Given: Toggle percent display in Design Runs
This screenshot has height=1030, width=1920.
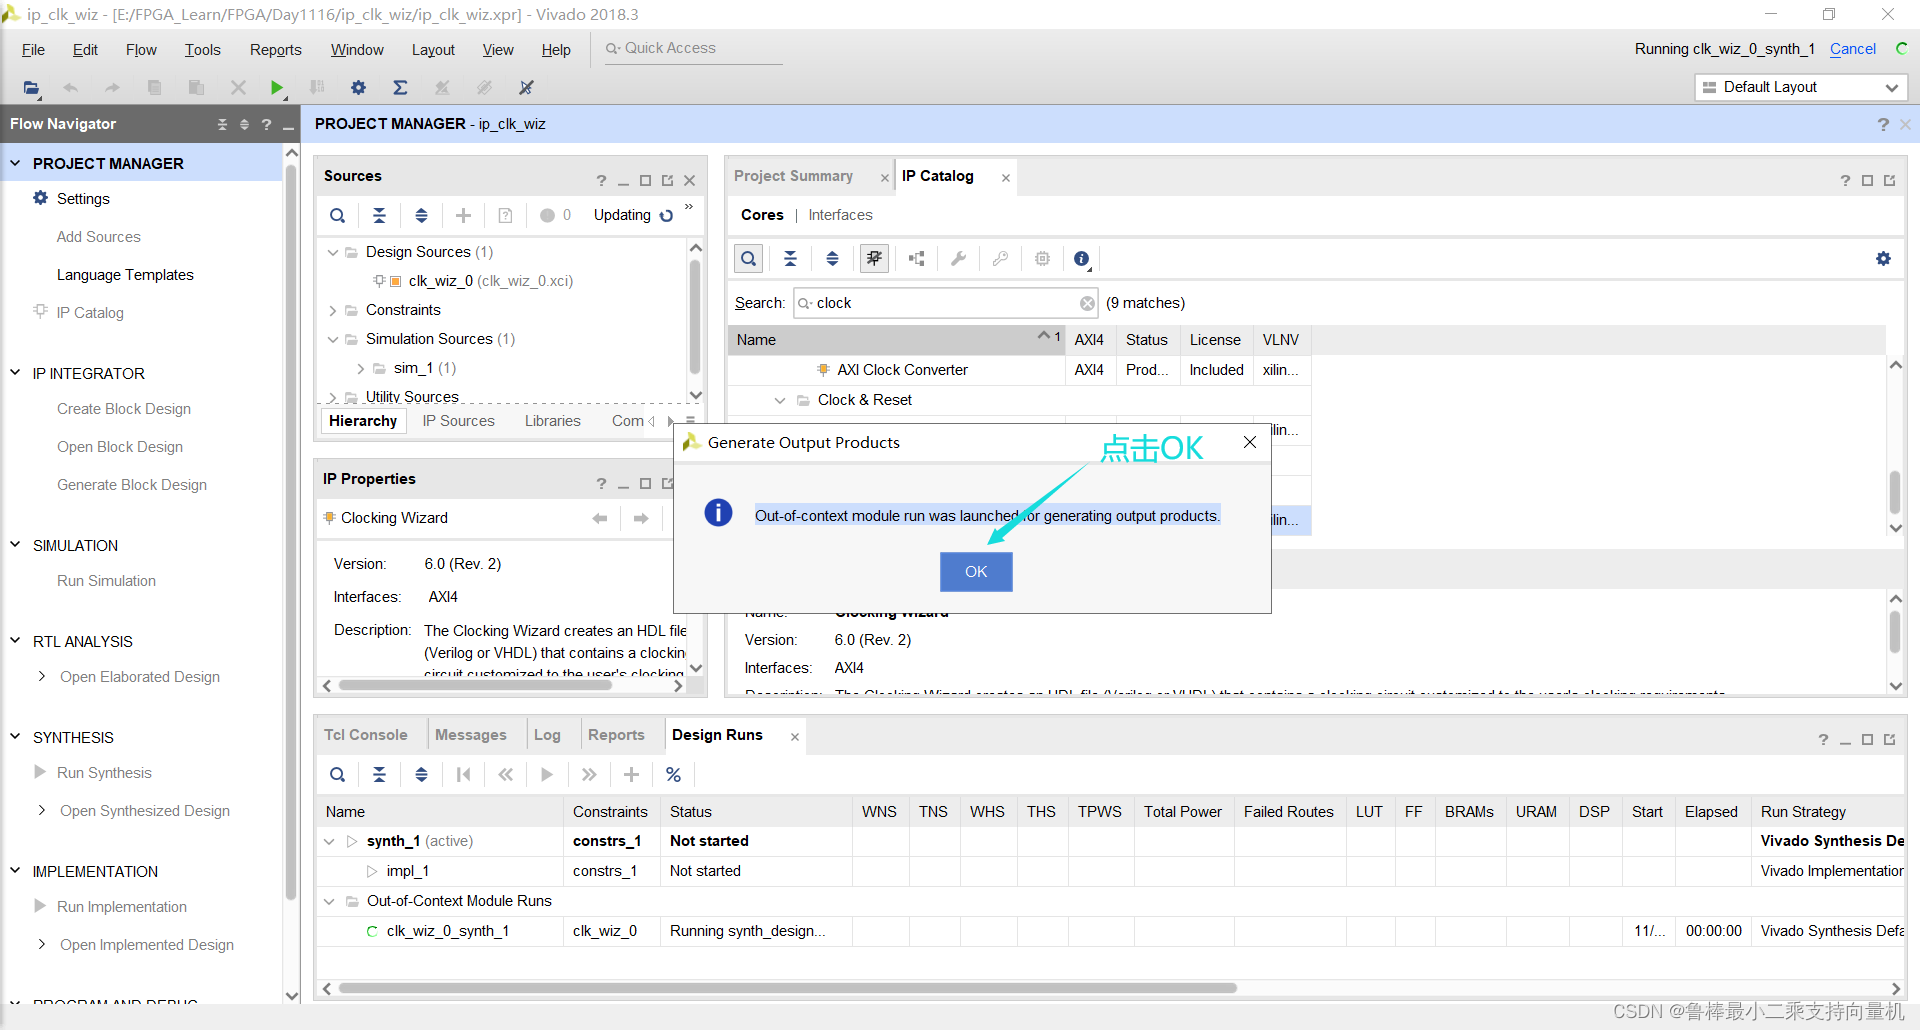Looking at the screenshot, I should point(673,774).
